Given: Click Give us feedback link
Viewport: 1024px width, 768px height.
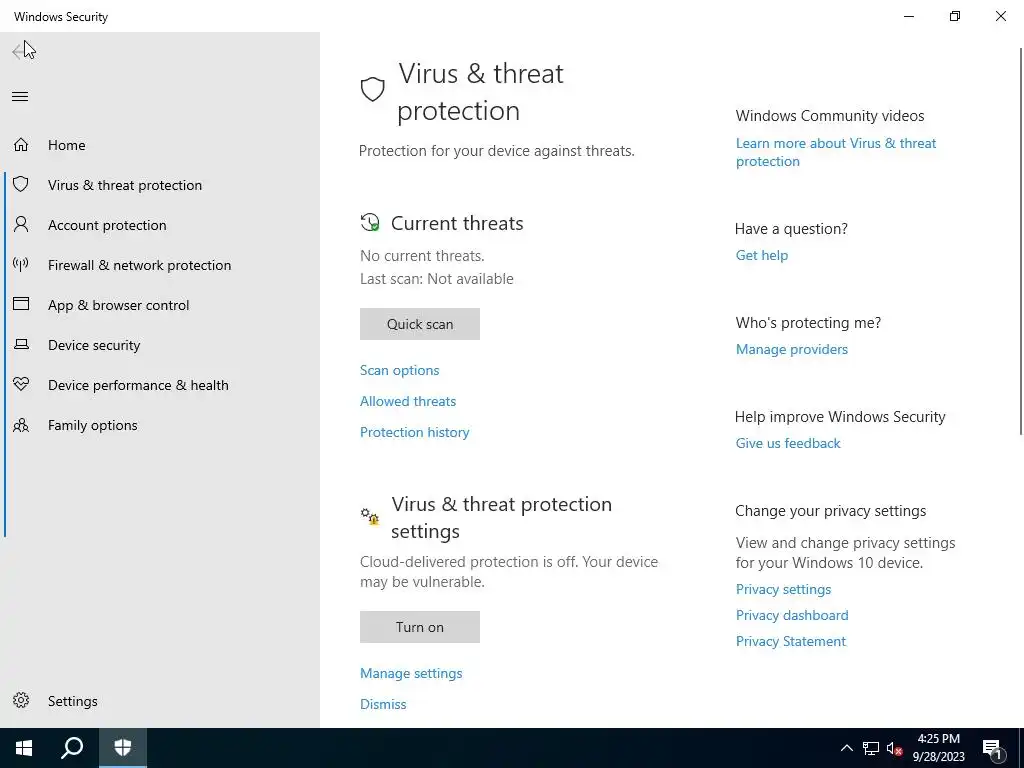Looking at the screenshot, I should coord(788,443).
